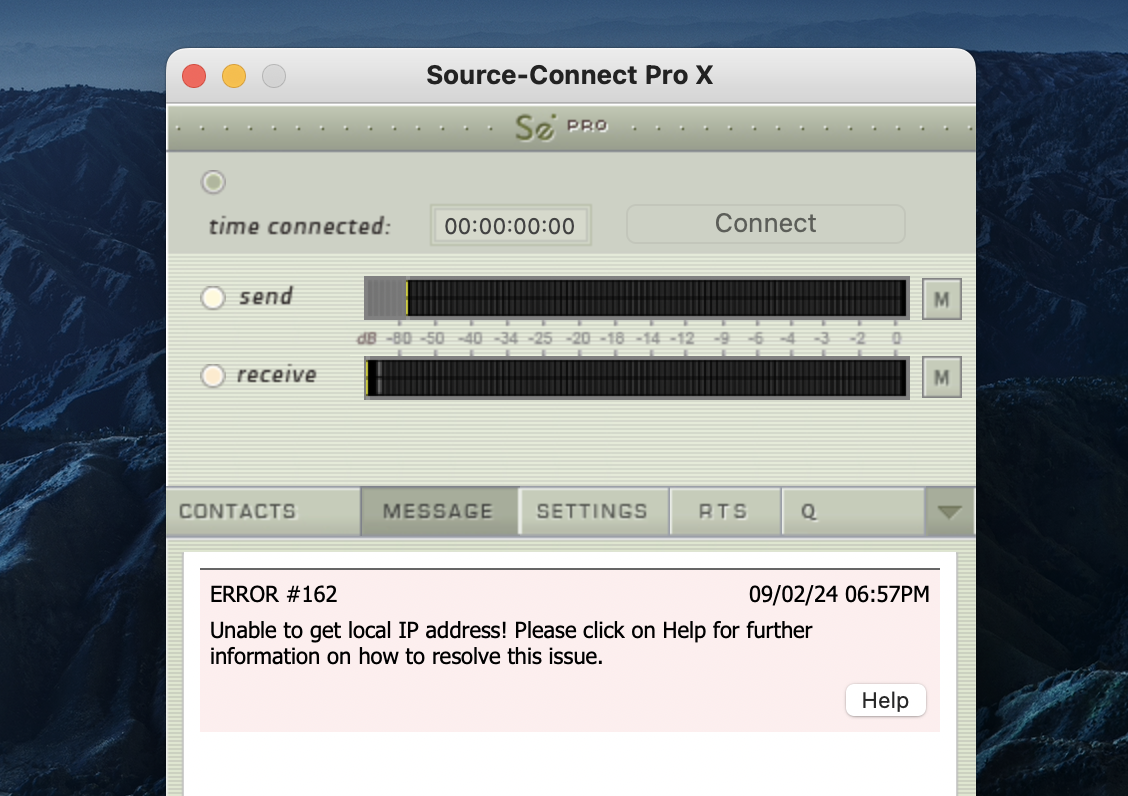This screenshot has height=796, width=1128.
Task: Click the connection status indicator light
Action: click(214, 182)
